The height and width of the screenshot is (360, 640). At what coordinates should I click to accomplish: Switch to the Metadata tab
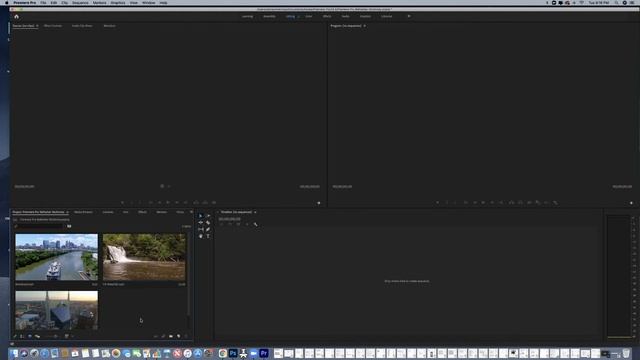coord(109,26)
